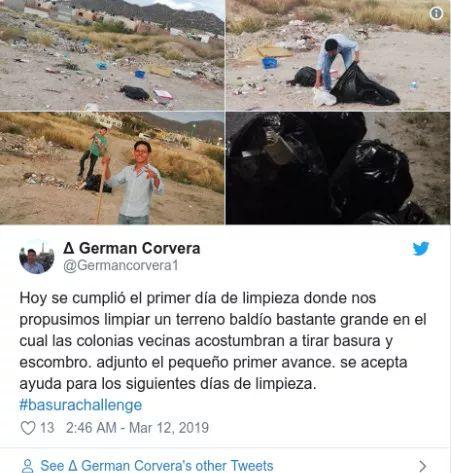Viewport: 451px width, 473px height.
Task: Click the tweet text about limpieza
Action: pyautogui.click(x=223, y=341)
